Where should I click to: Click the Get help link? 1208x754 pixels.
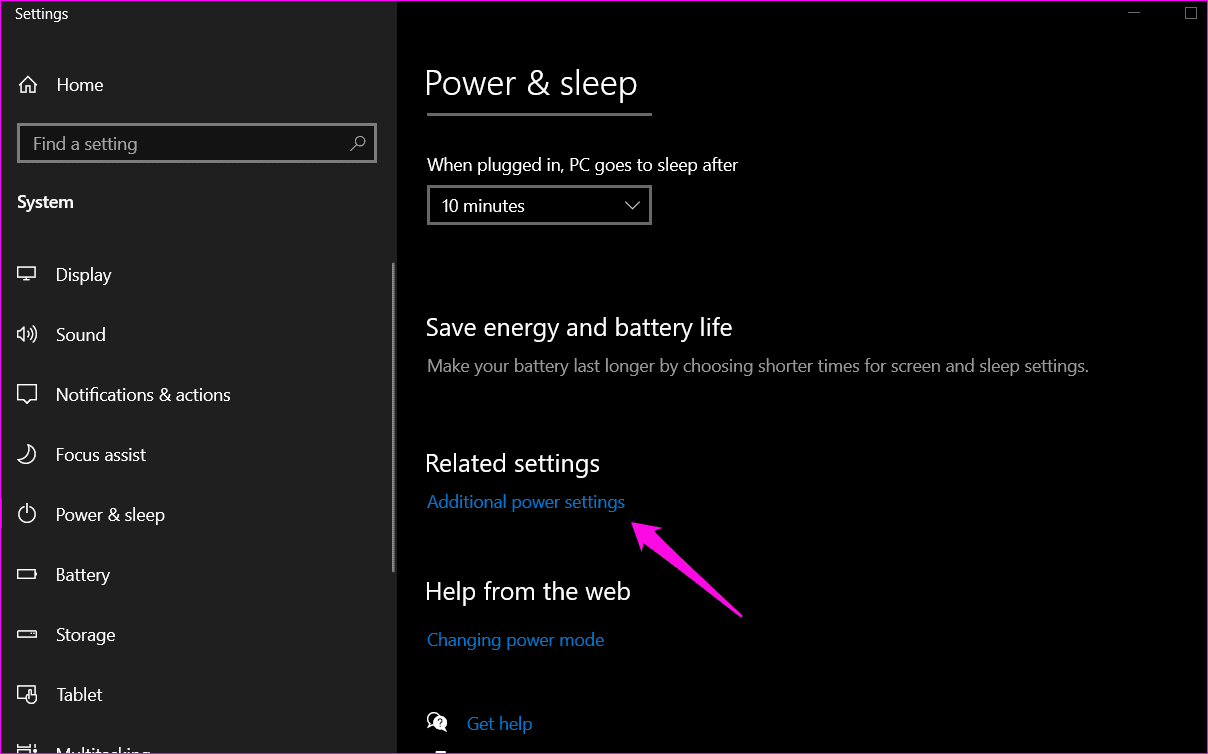pos(499,723)
